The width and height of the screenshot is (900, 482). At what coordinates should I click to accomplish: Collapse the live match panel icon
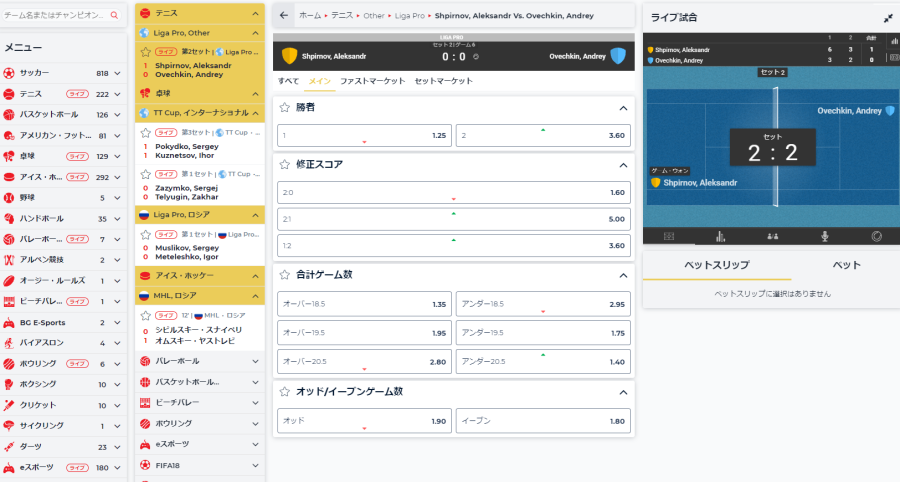[888, 18]
